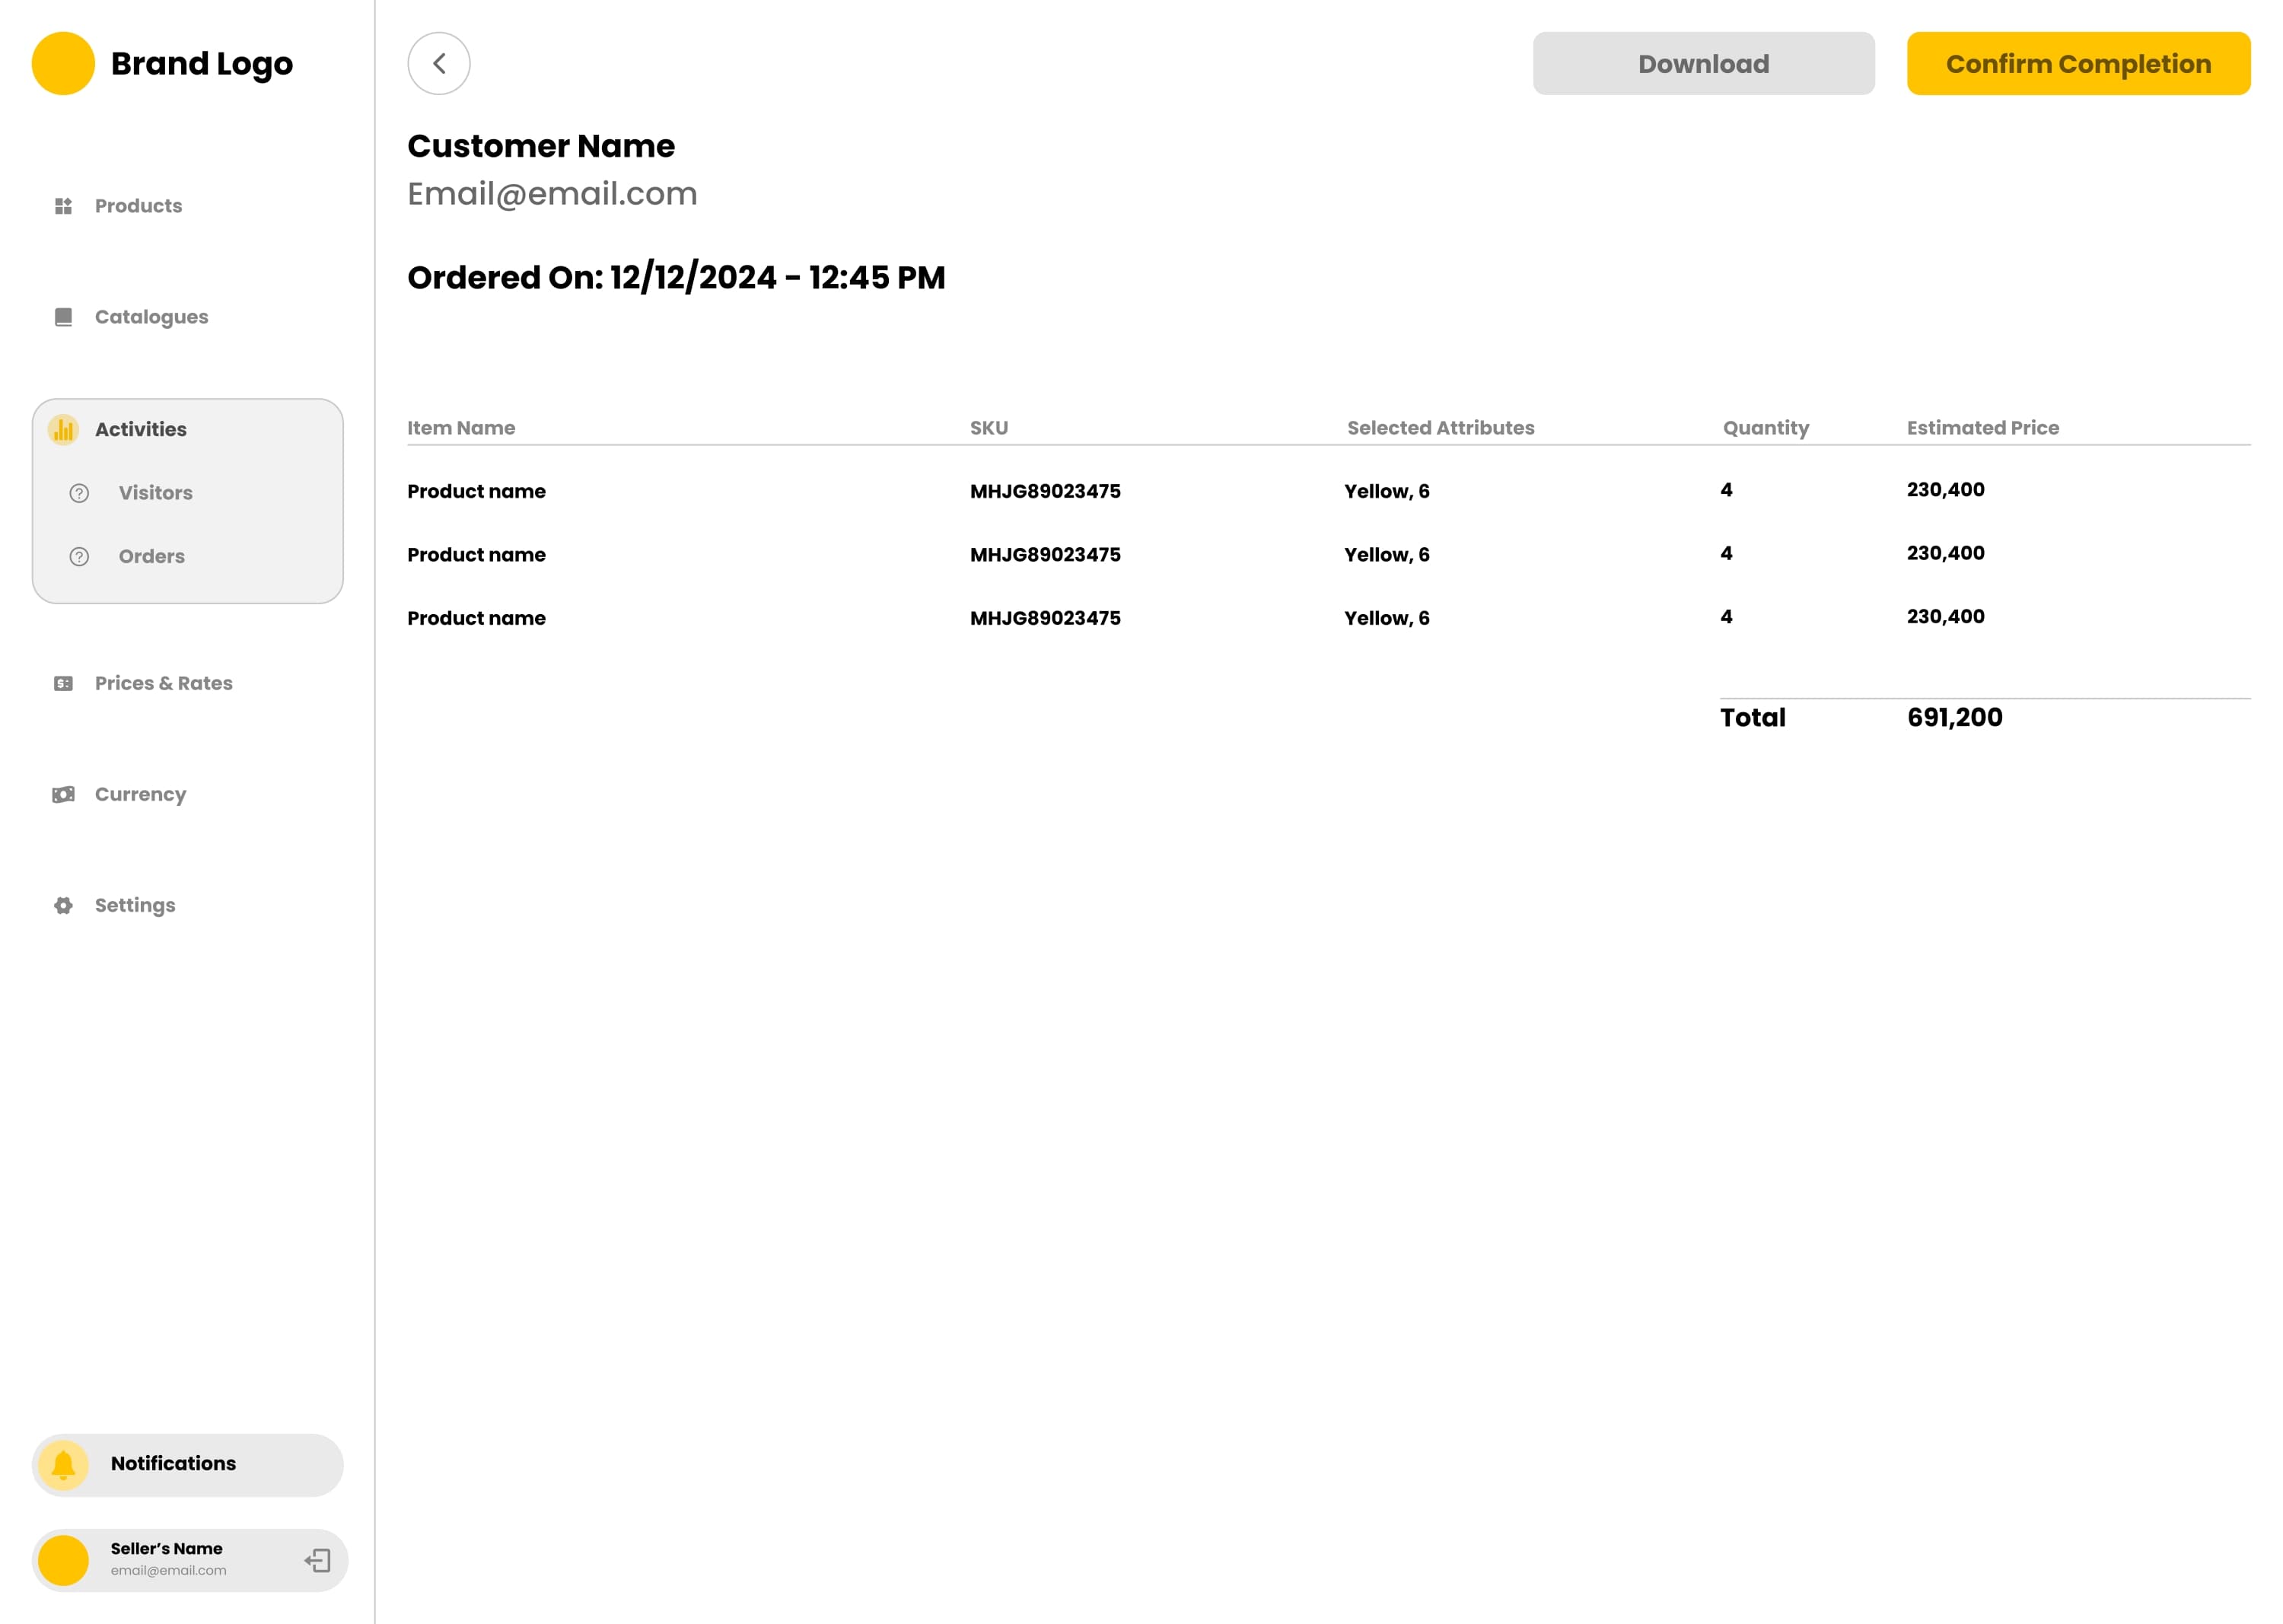This screenshot has width=2283, height=1624.
Task: Click the SKU column header
Action: pyautogui.click(x=989, y=427)
